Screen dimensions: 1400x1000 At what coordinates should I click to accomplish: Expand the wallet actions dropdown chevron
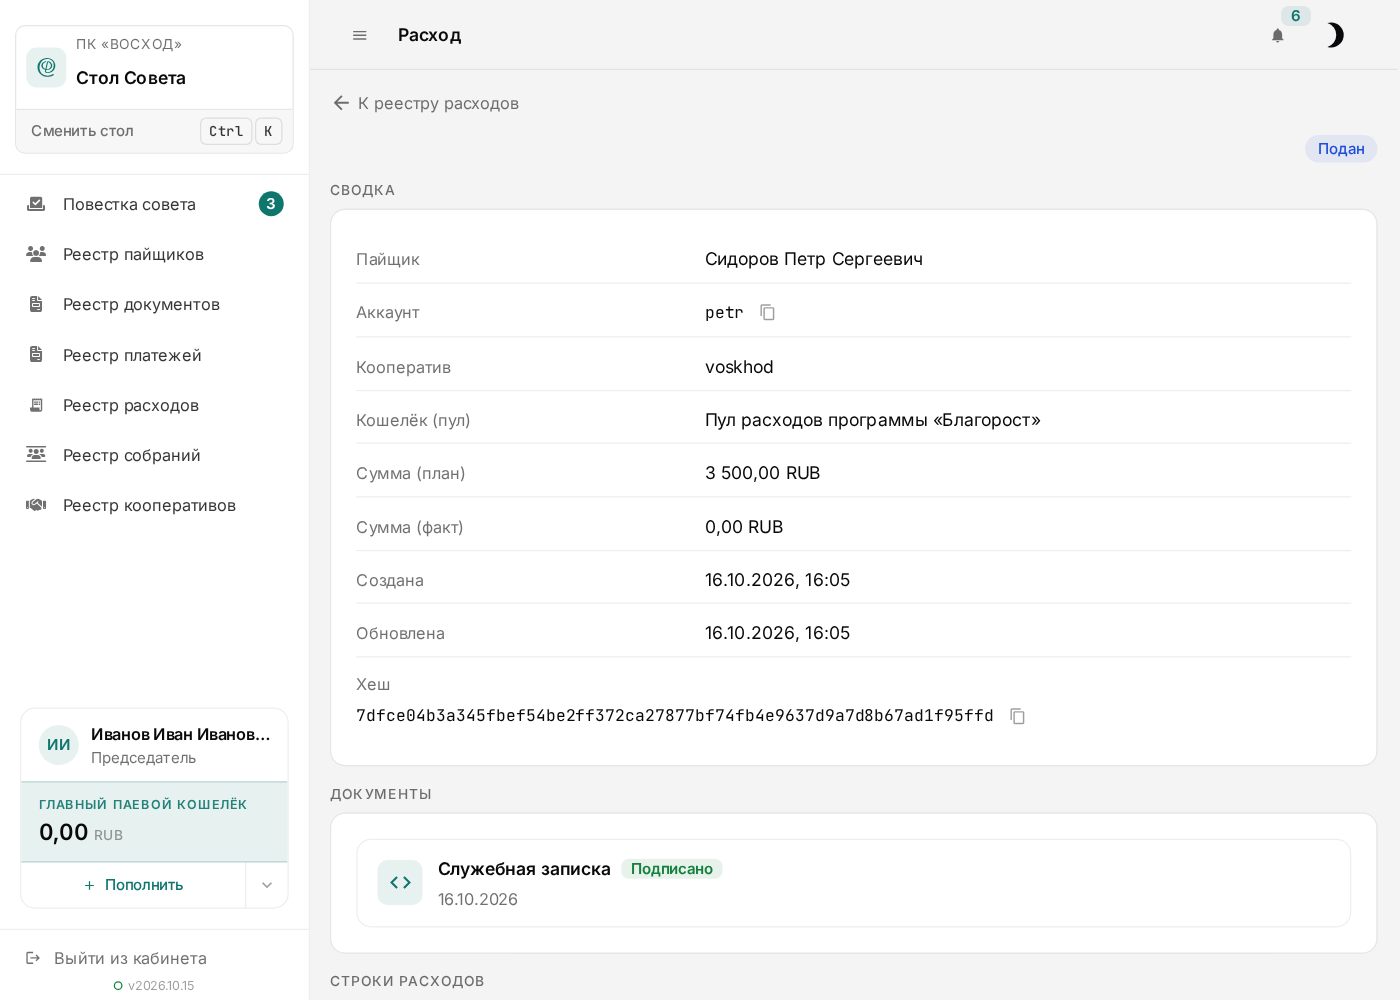tap(267, 885)
